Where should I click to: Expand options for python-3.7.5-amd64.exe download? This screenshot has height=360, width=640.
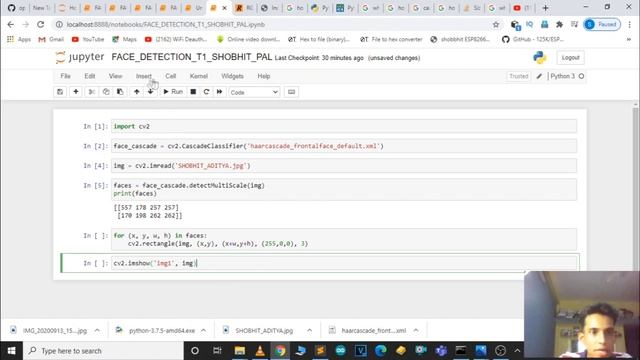(203, 330)
